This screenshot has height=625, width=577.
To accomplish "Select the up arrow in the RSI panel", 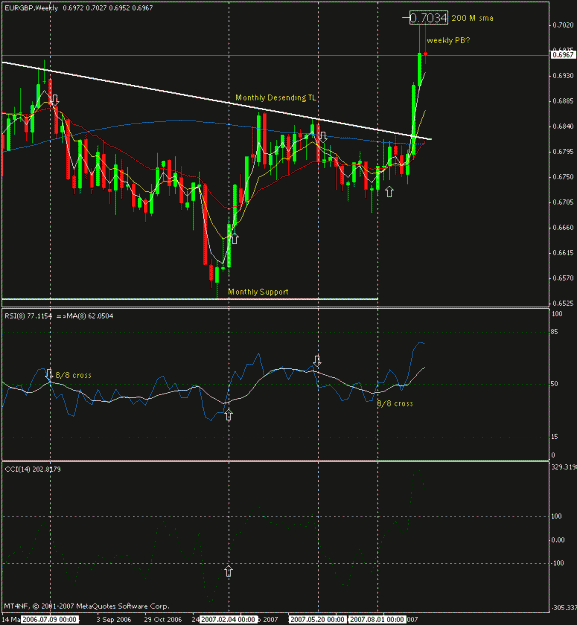I will click(x=228, y=415).
